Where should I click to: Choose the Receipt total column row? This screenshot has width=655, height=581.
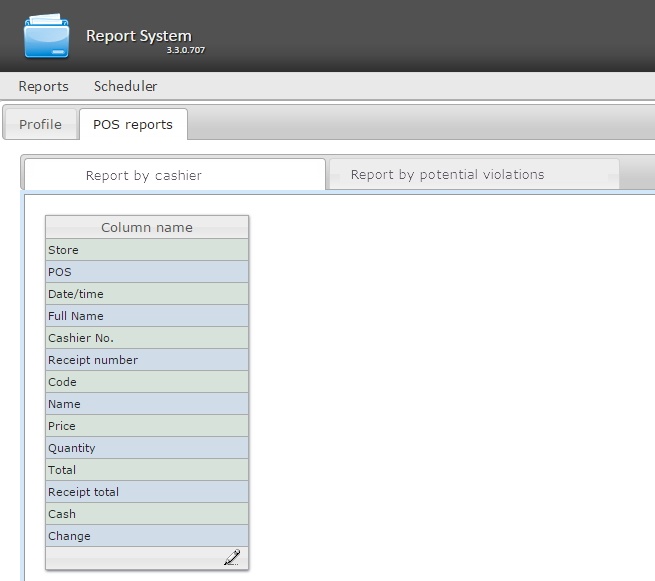[x=147, y=492]
